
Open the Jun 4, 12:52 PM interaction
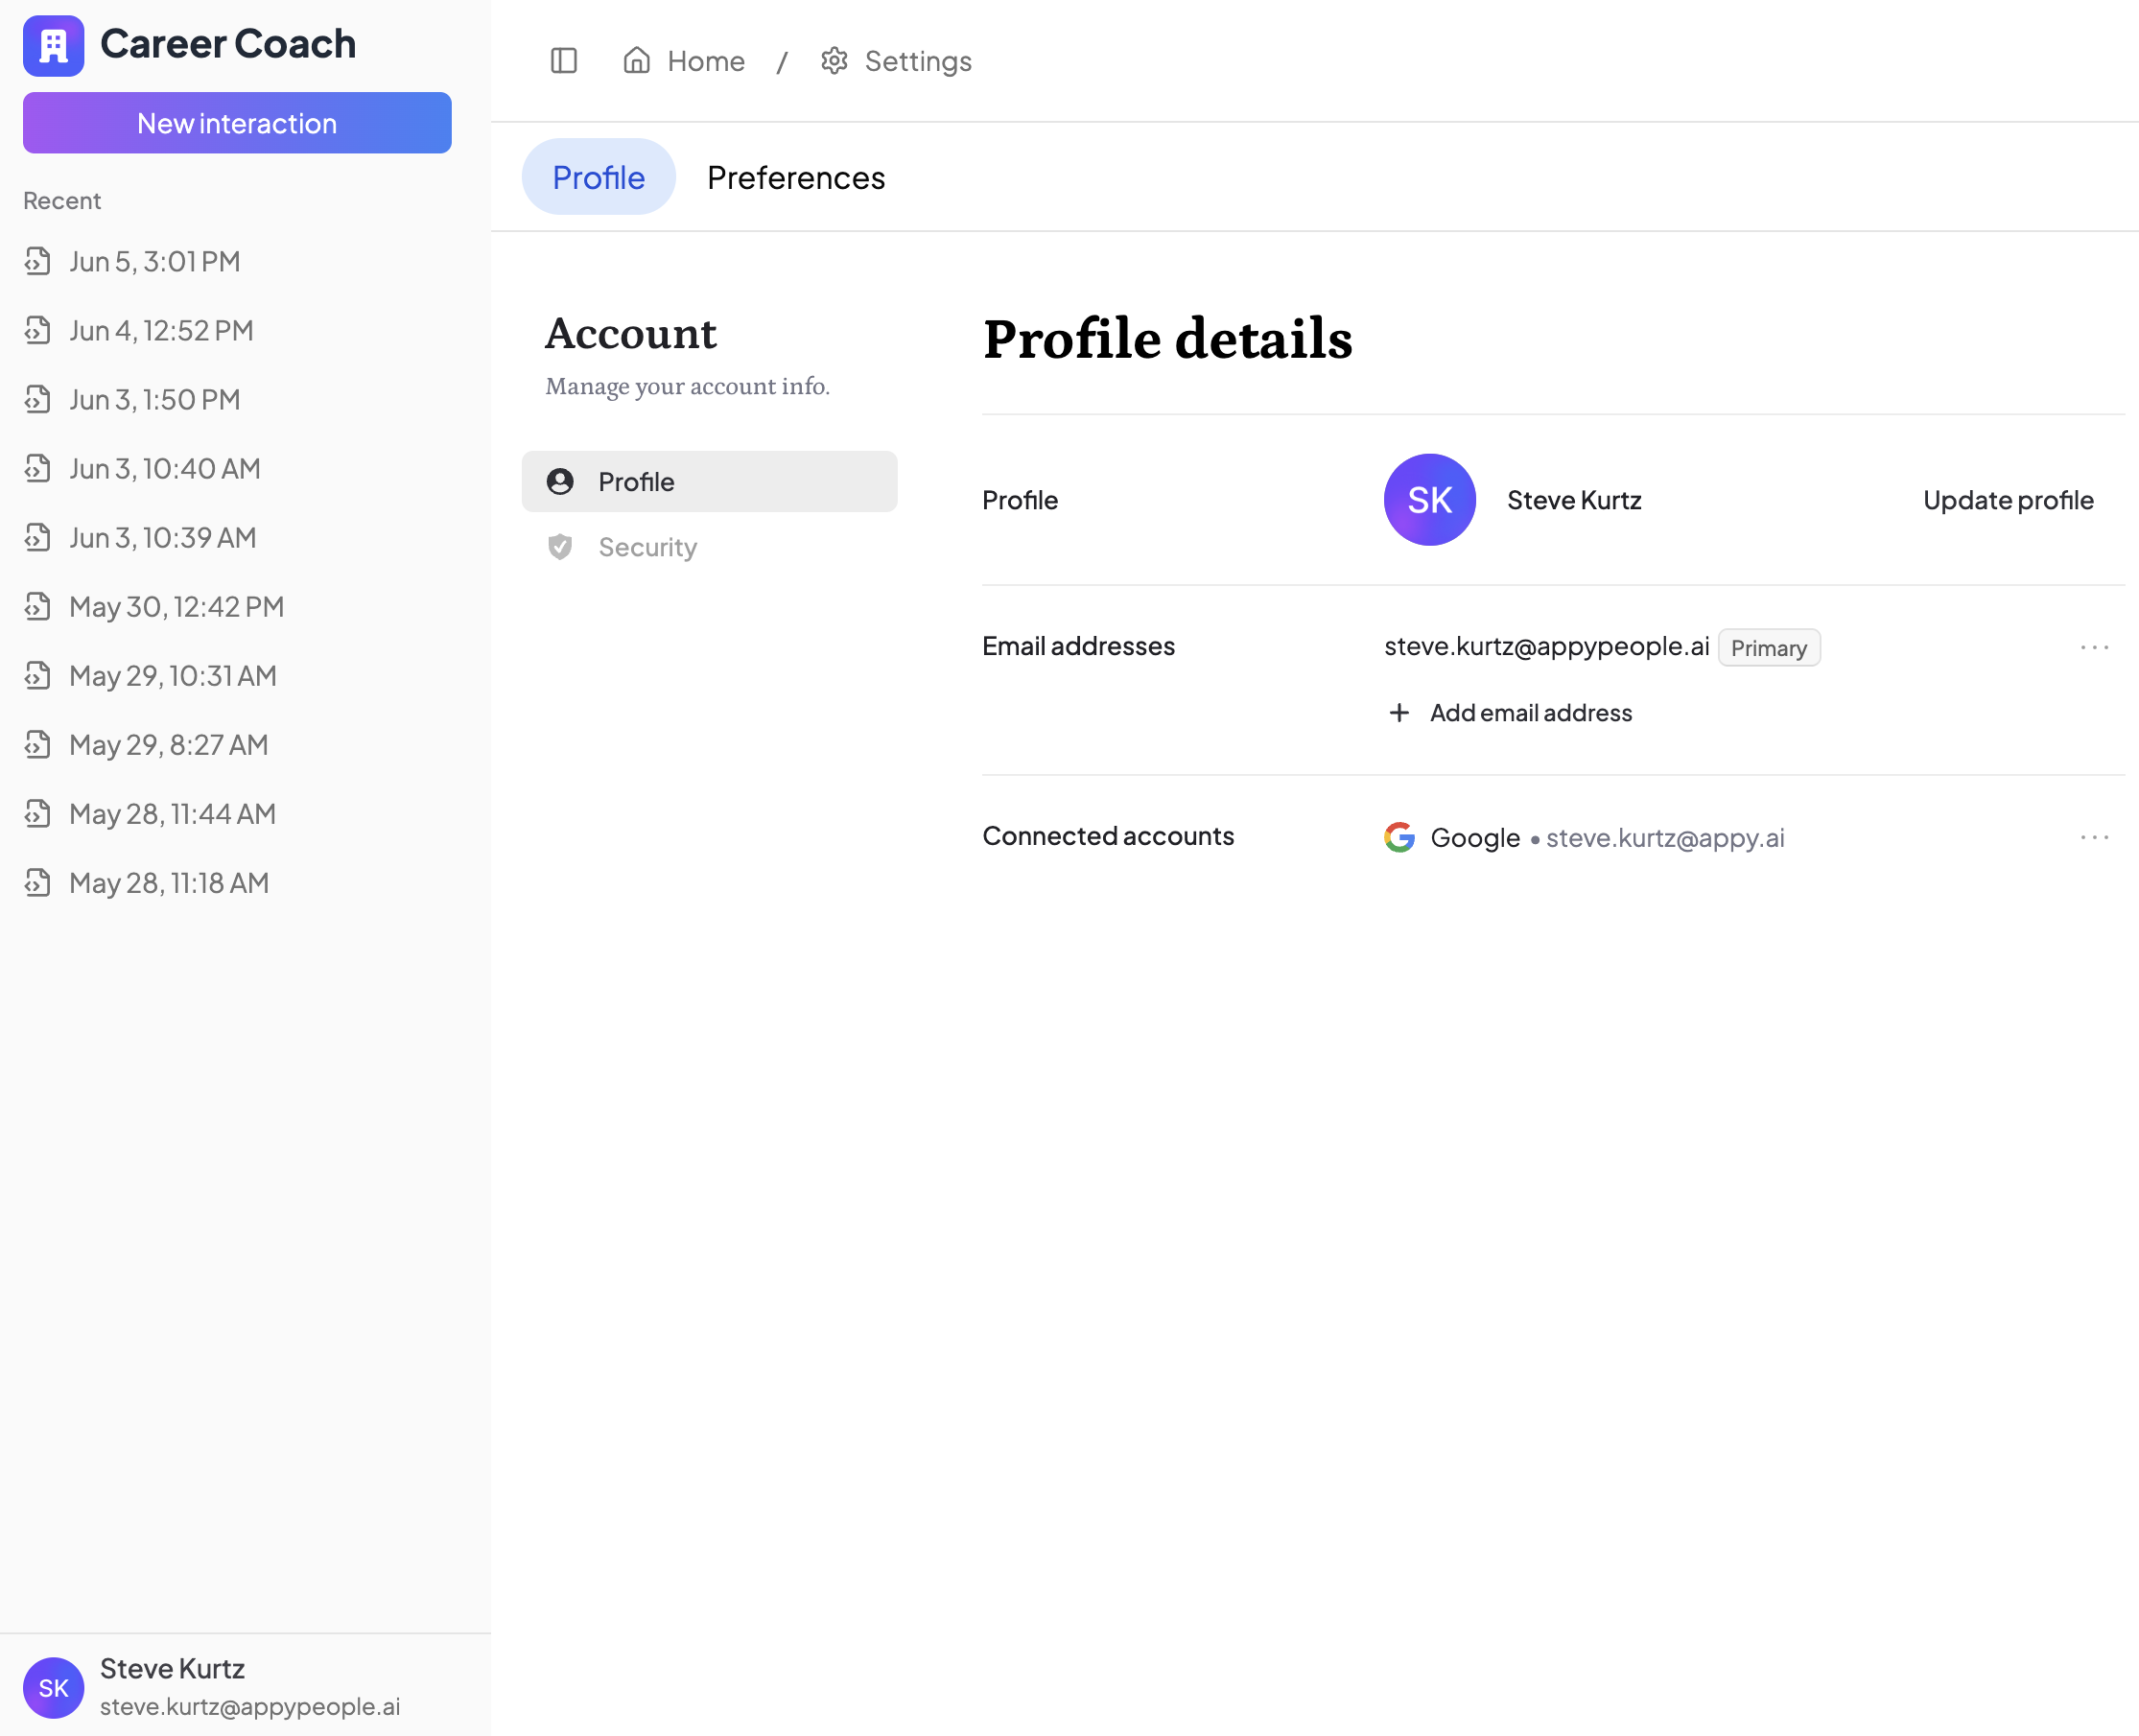coord(161,331)
